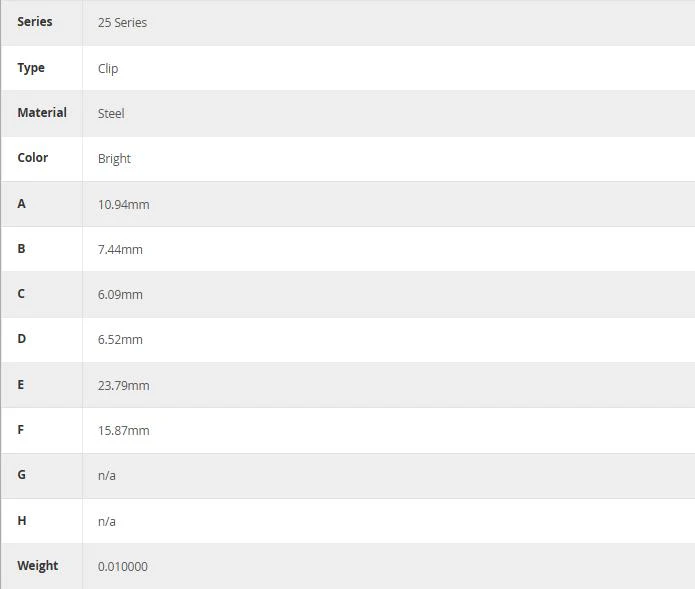Viewport: 695px width, 589px height.
Task: Select the Type label
Action: tap(31, 68)
